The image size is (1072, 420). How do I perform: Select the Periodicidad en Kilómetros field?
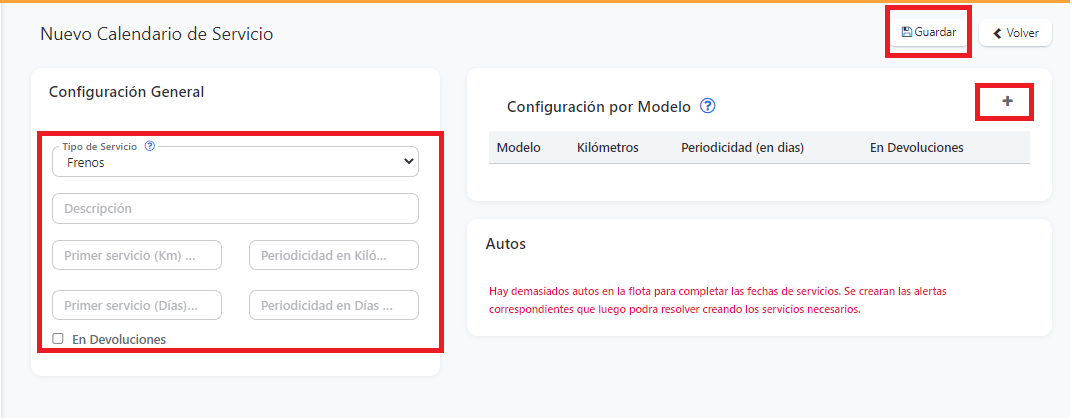click(333, 256)
